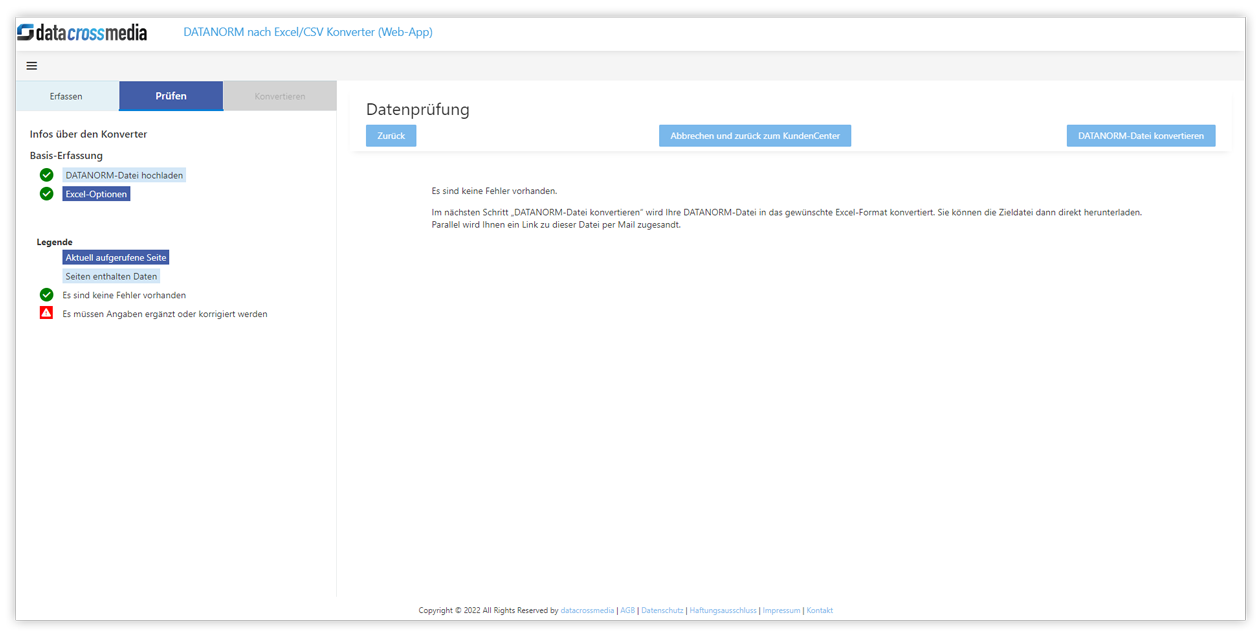The image size is (1260, 636).
Task: Click Seiten enthalten Daten legend entry
Action: point(111,276)
